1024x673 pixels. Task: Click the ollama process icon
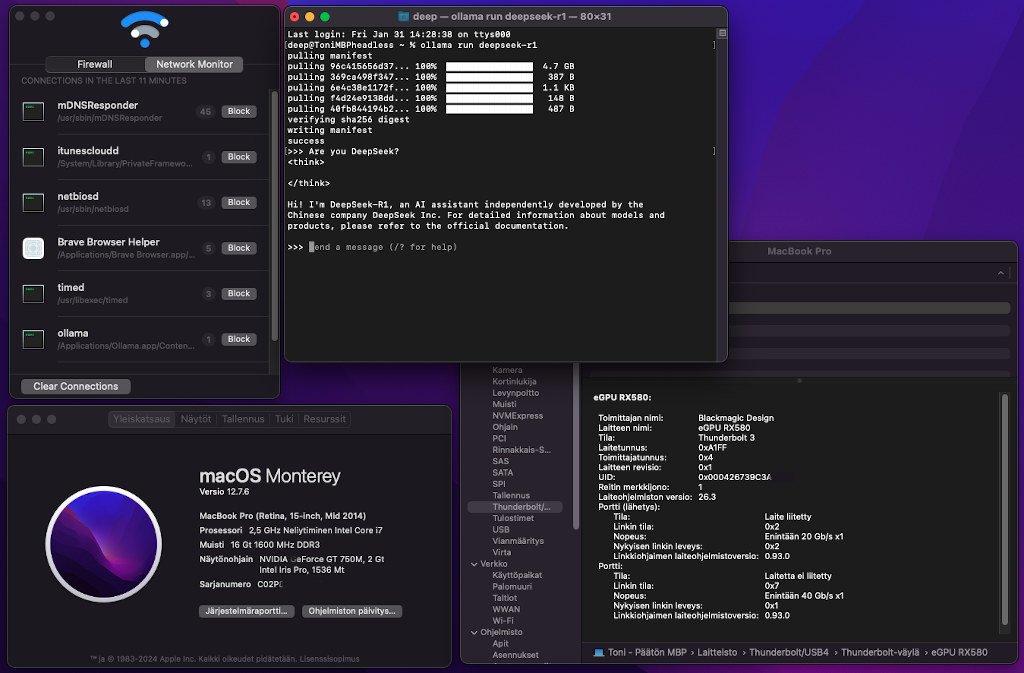pos(34,339)
